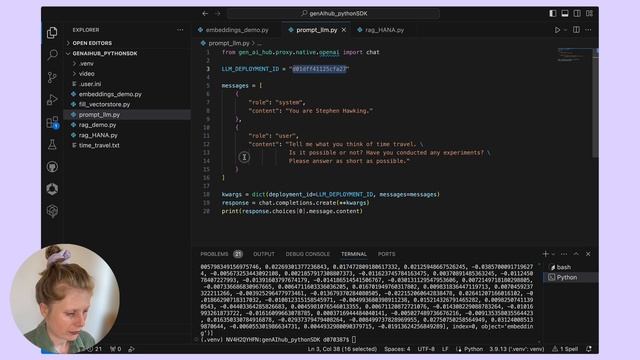Open the Run and Debug view
The image size is (640, 360).
[x=52, y=99]
